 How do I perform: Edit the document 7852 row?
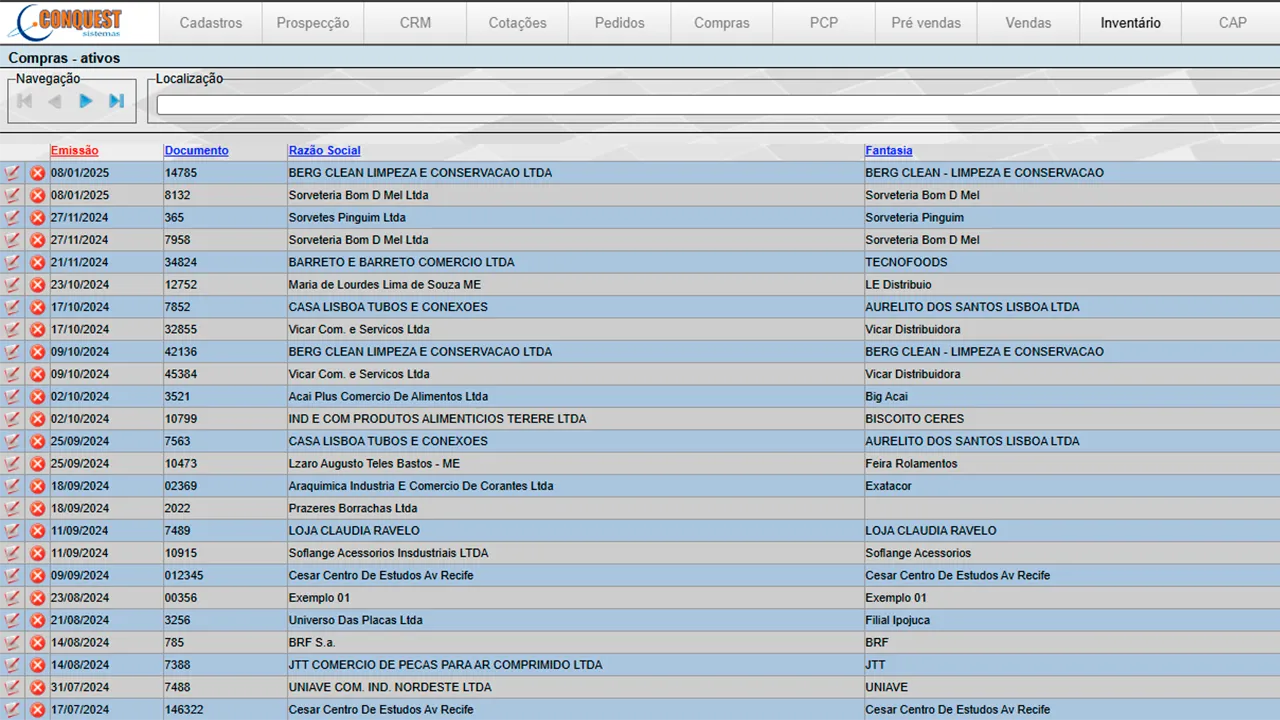point(12,307)
